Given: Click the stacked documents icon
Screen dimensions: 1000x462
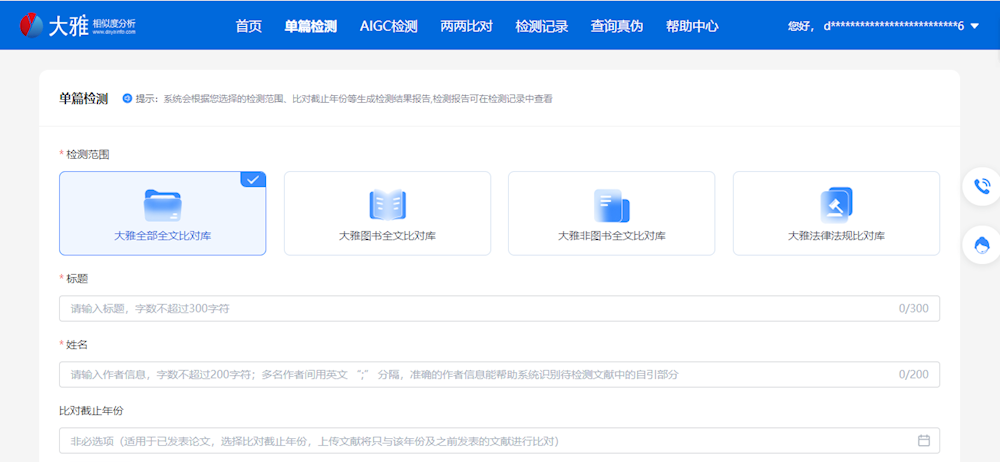Looking at the screenshot, I should [x=612, y=205].
